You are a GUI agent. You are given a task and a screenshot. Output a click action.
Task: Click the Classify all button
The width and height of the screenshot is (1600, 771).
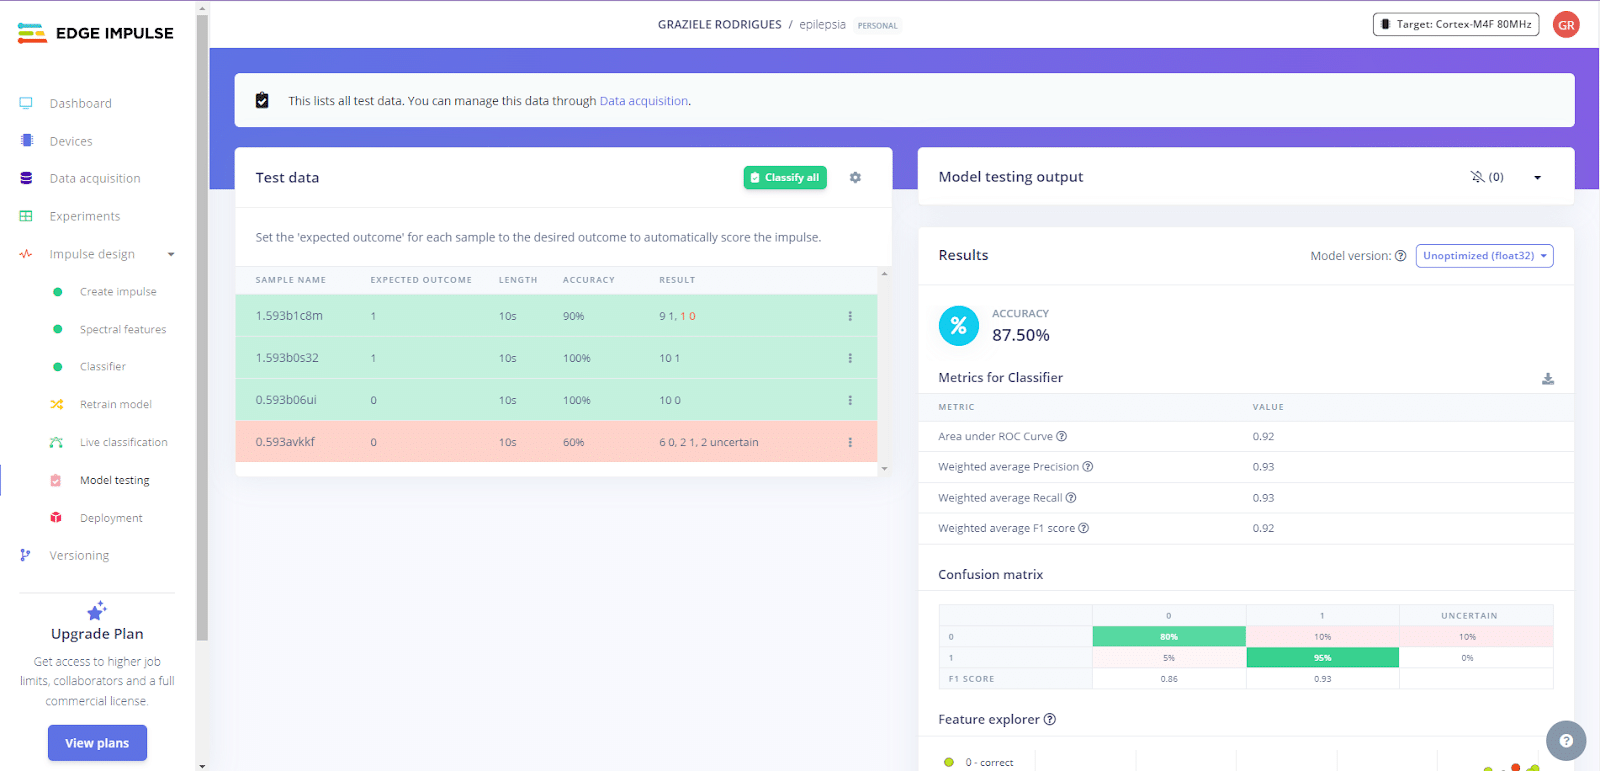click(785, 178)
